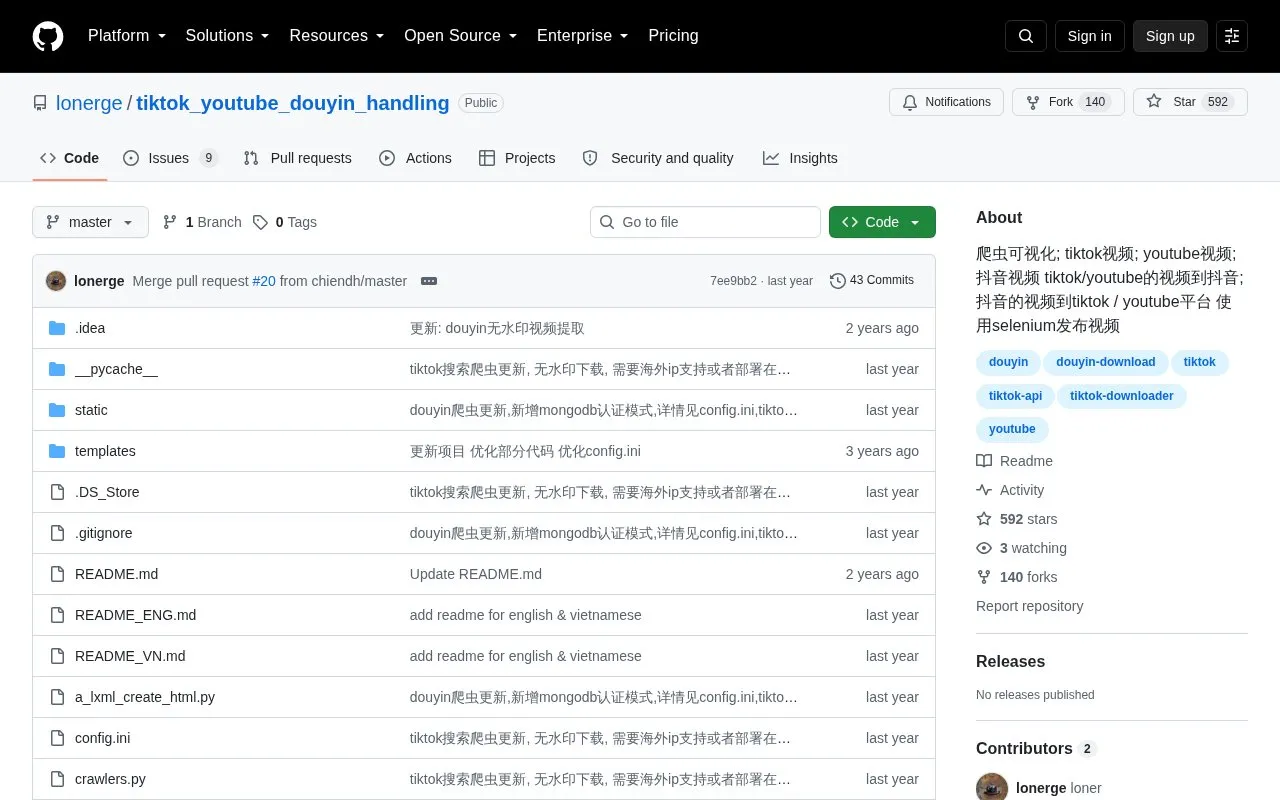Expand the Enterprise menu

point(583,36)
